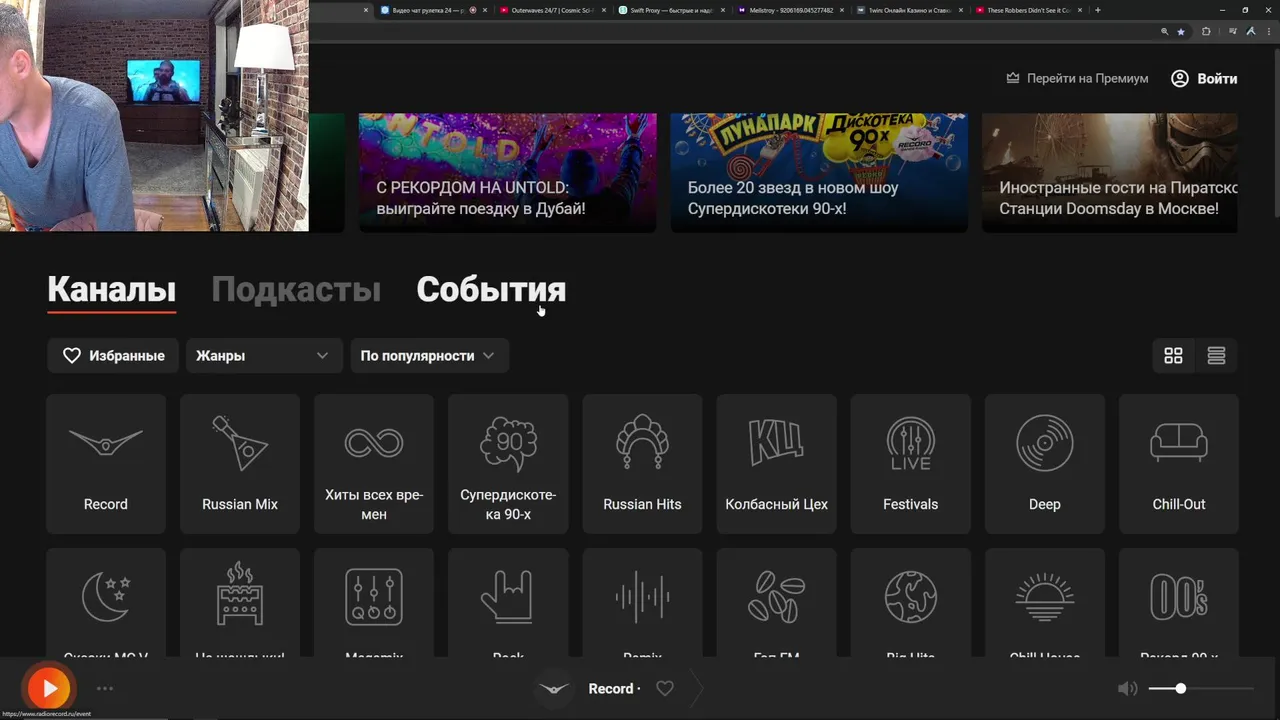This screenshot has width=1280, height=720.
Task: Click the zoom magnifier in address bar
Action: pos(1164,32)
